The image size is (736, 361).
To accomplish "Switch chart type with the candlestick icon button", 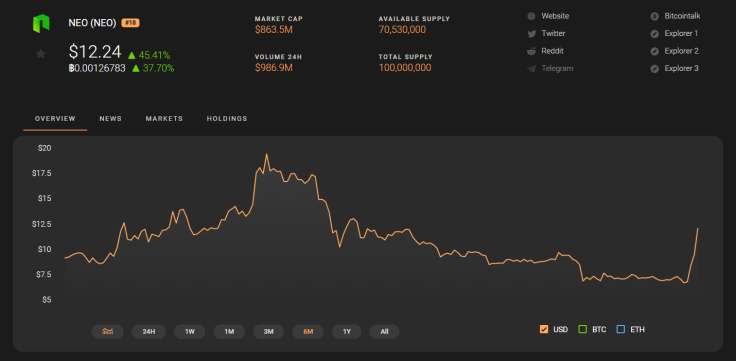I will (x=108, y=331).
